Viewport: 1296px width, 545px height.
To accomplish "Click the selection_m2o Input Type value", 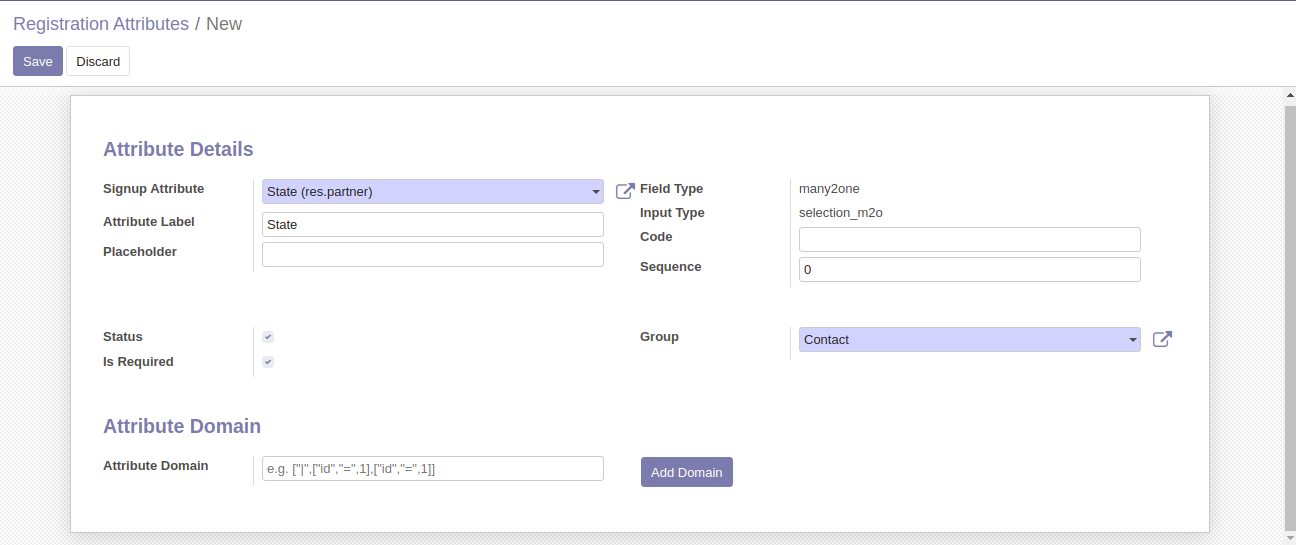I will click(x=840, y=213).
